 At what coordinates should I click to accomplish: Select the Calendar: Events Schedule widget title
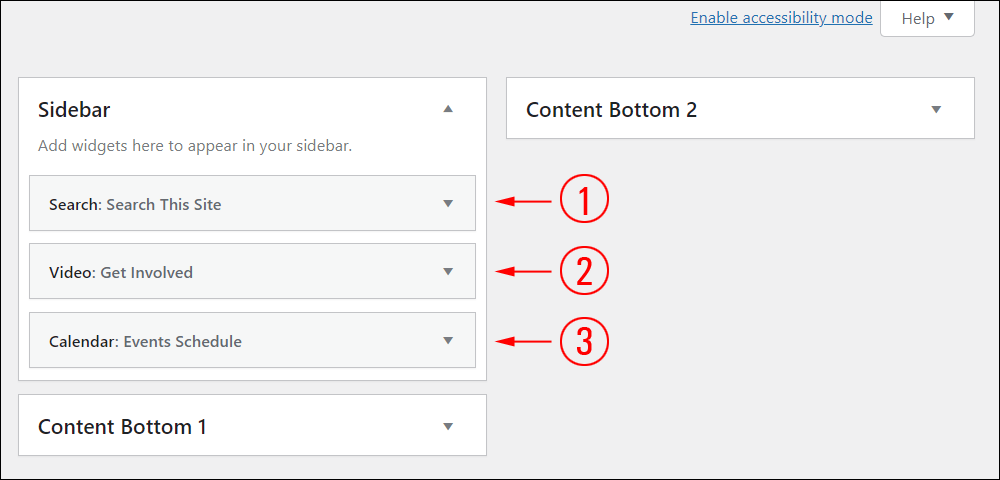(145, 342)
